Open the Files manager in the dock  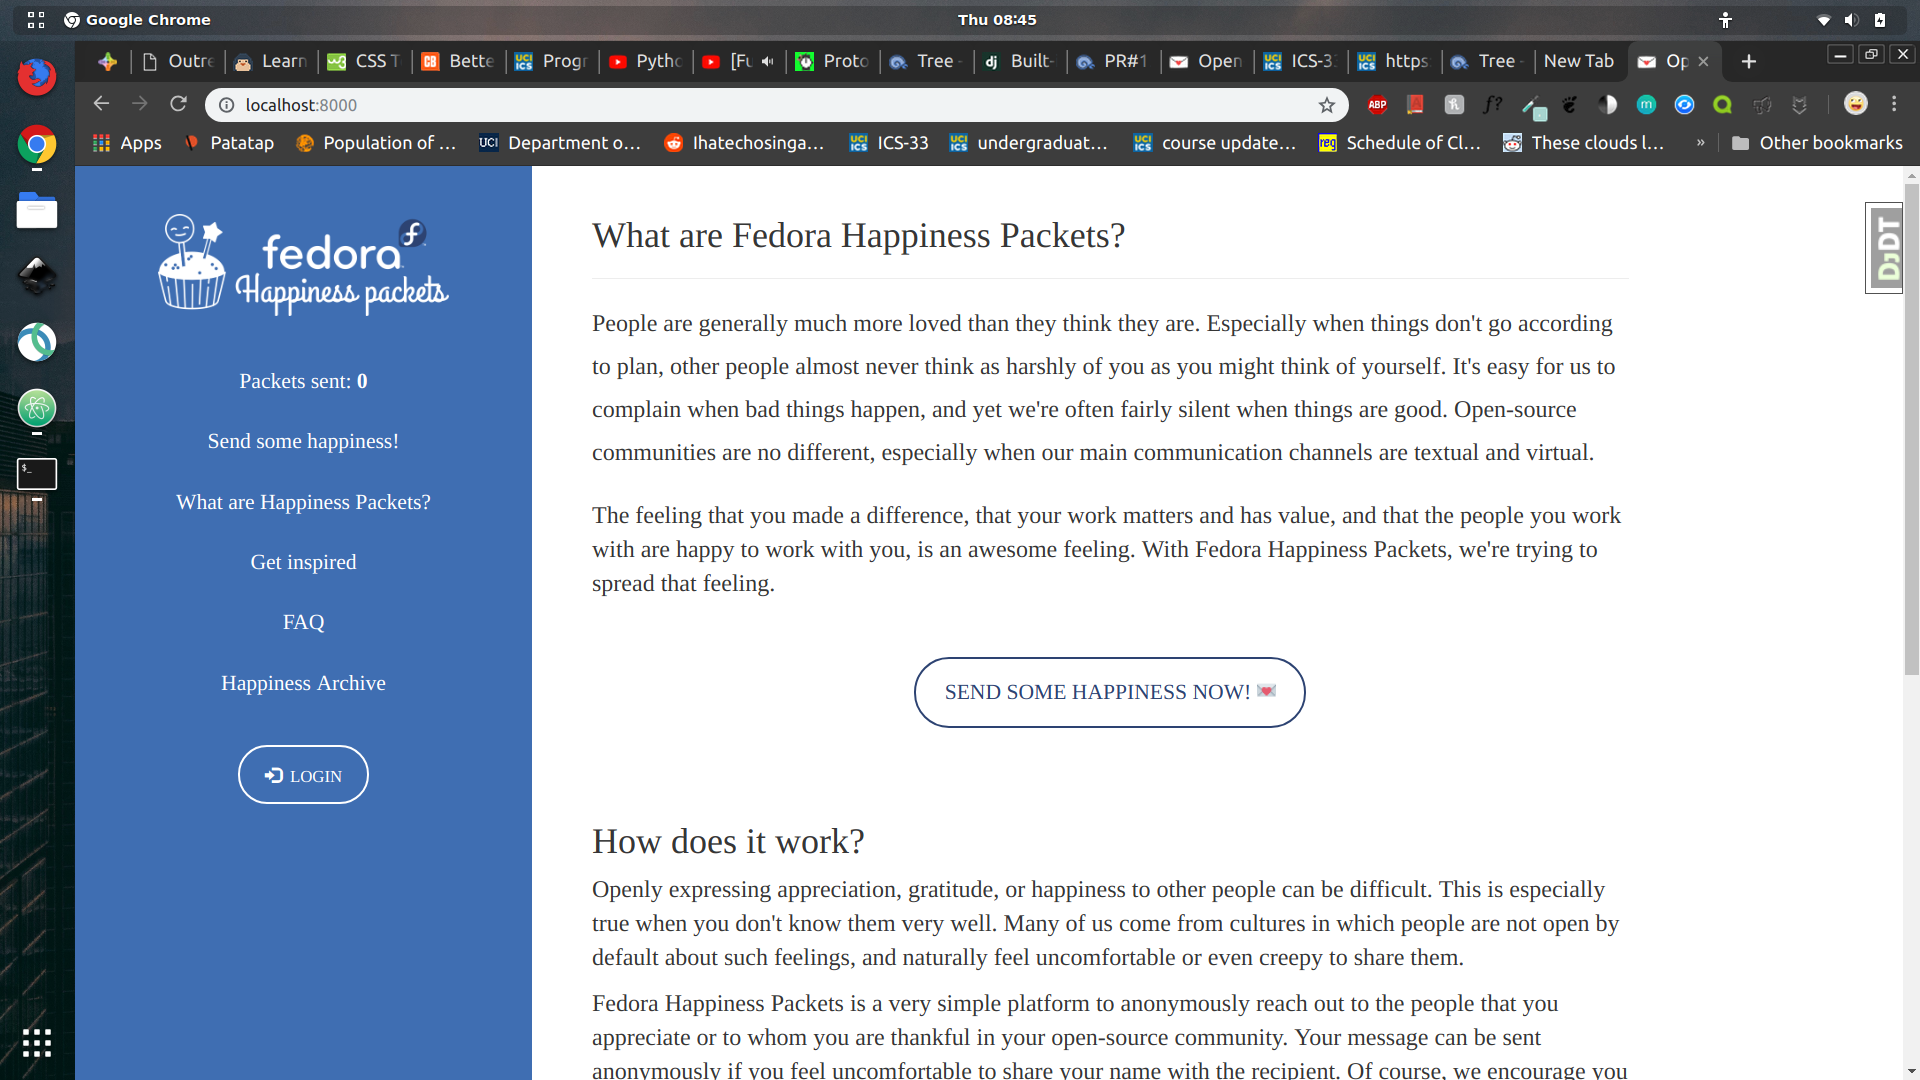(x=37, y=211)
